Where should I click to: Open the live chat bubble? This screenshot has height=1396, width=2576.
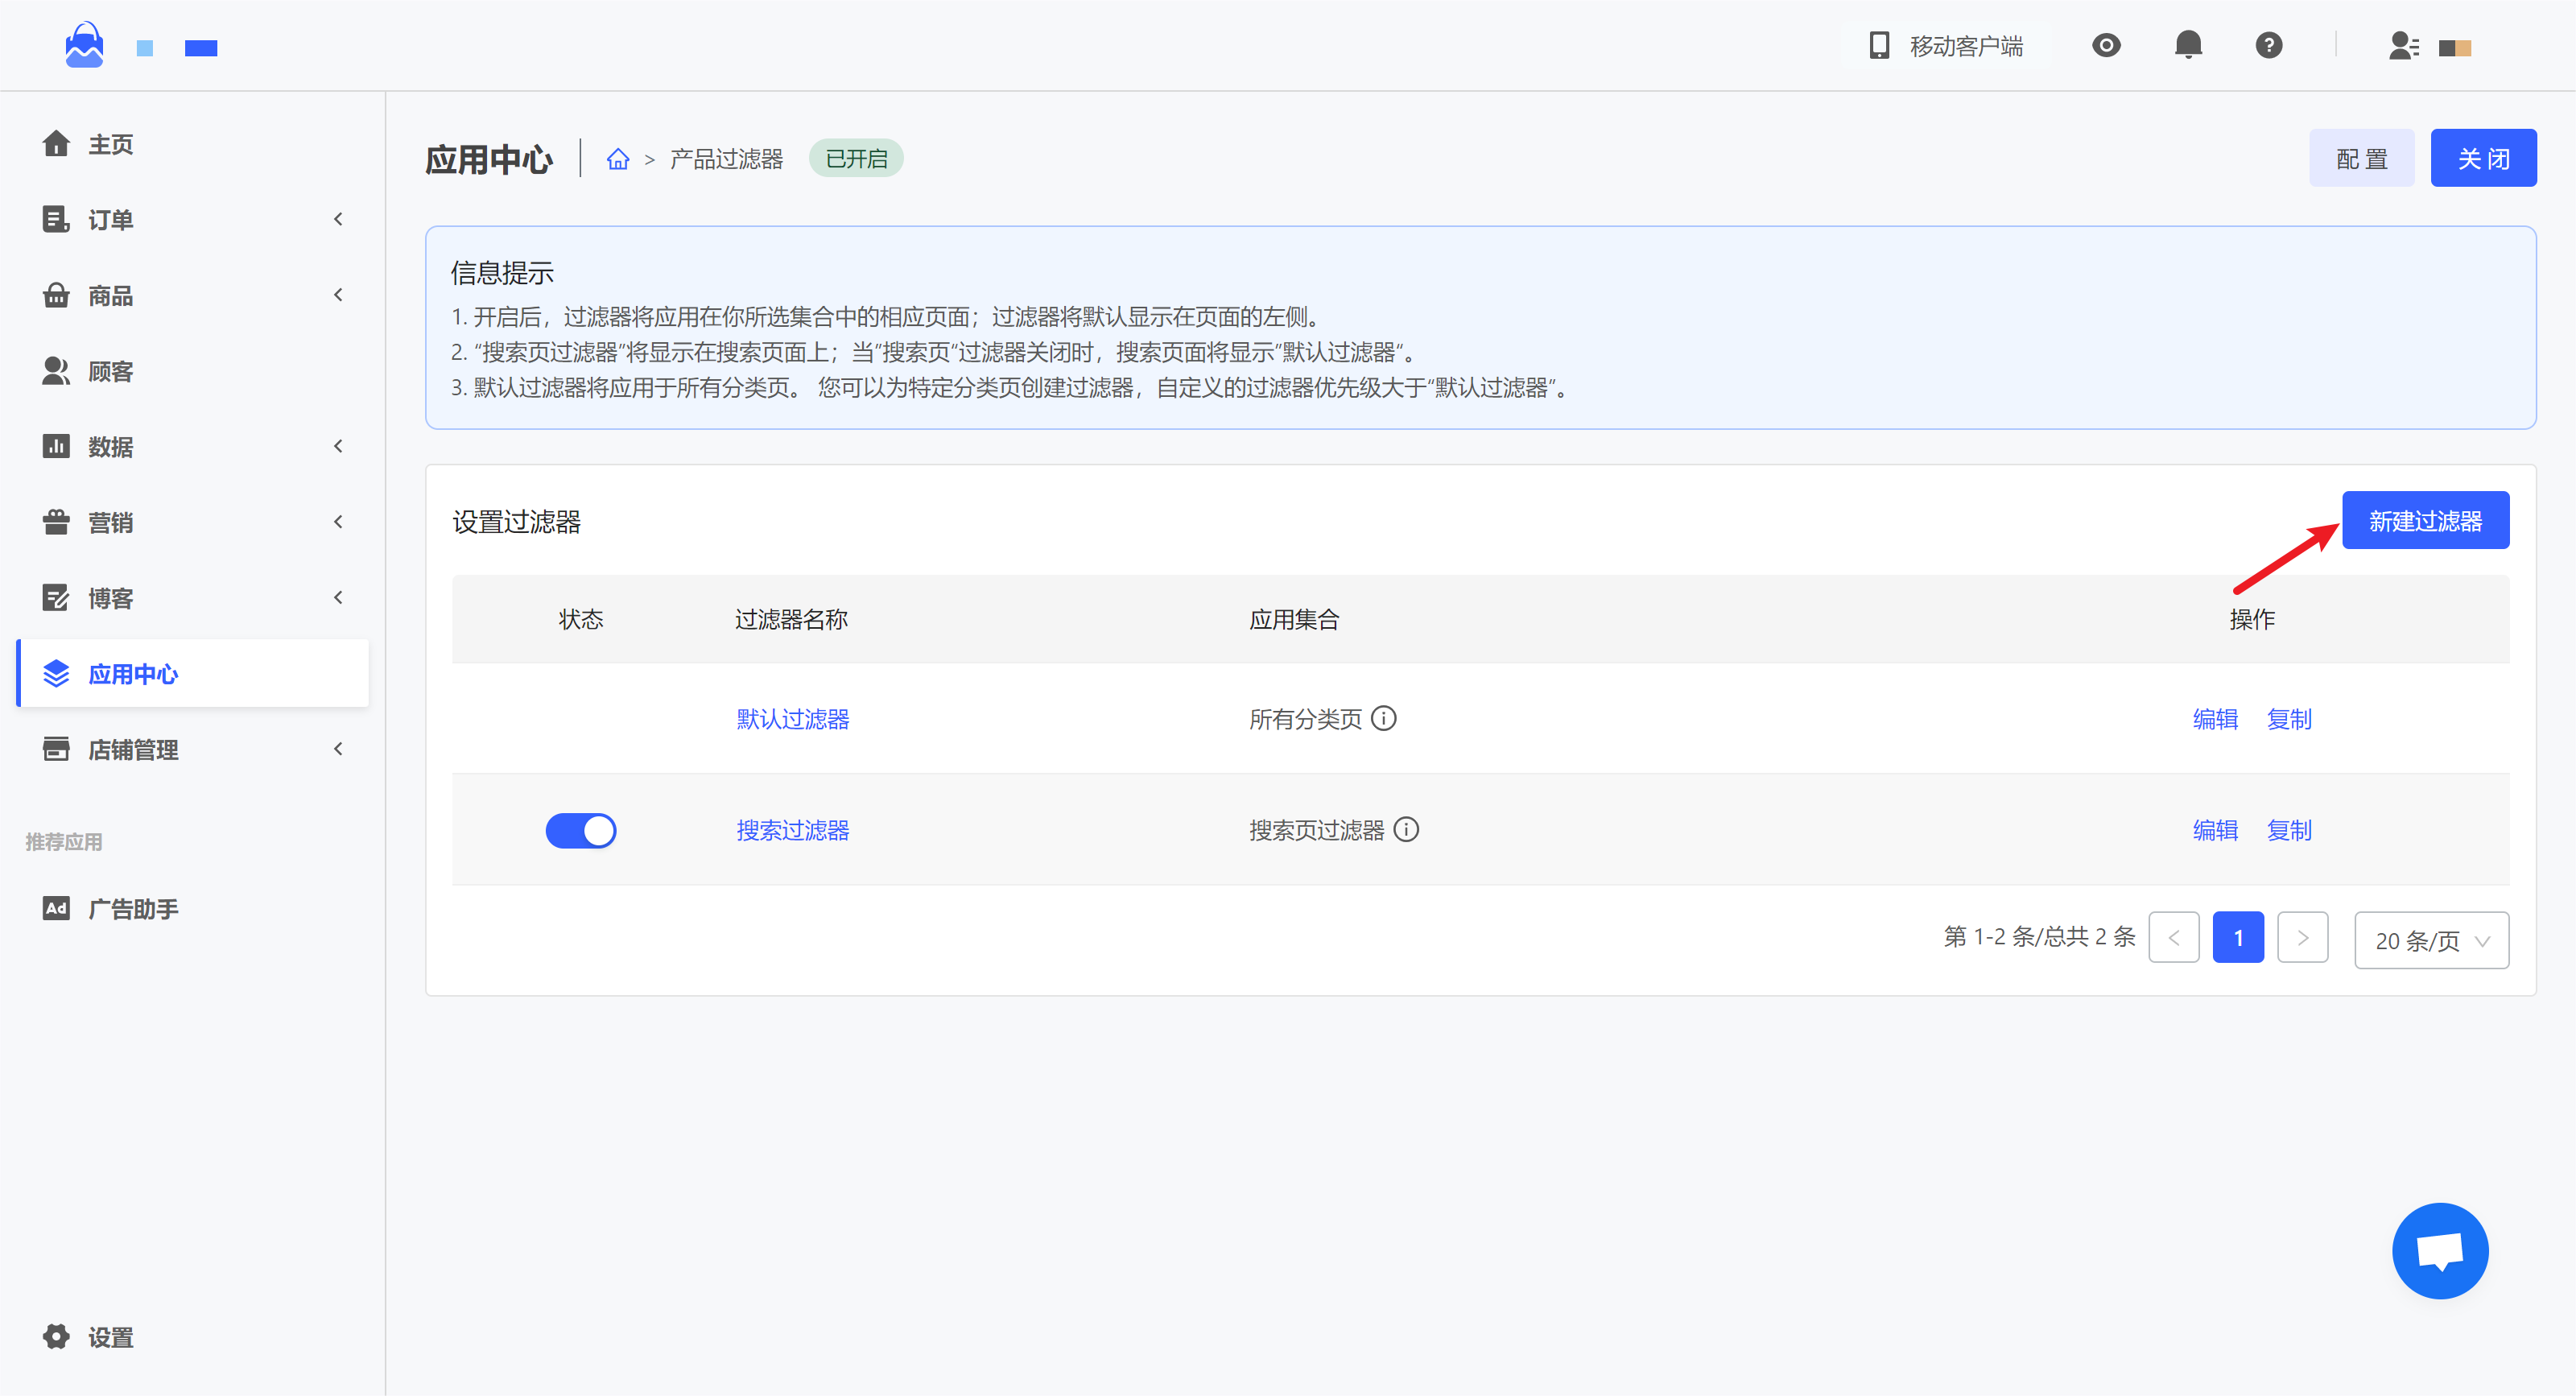2439,1250
